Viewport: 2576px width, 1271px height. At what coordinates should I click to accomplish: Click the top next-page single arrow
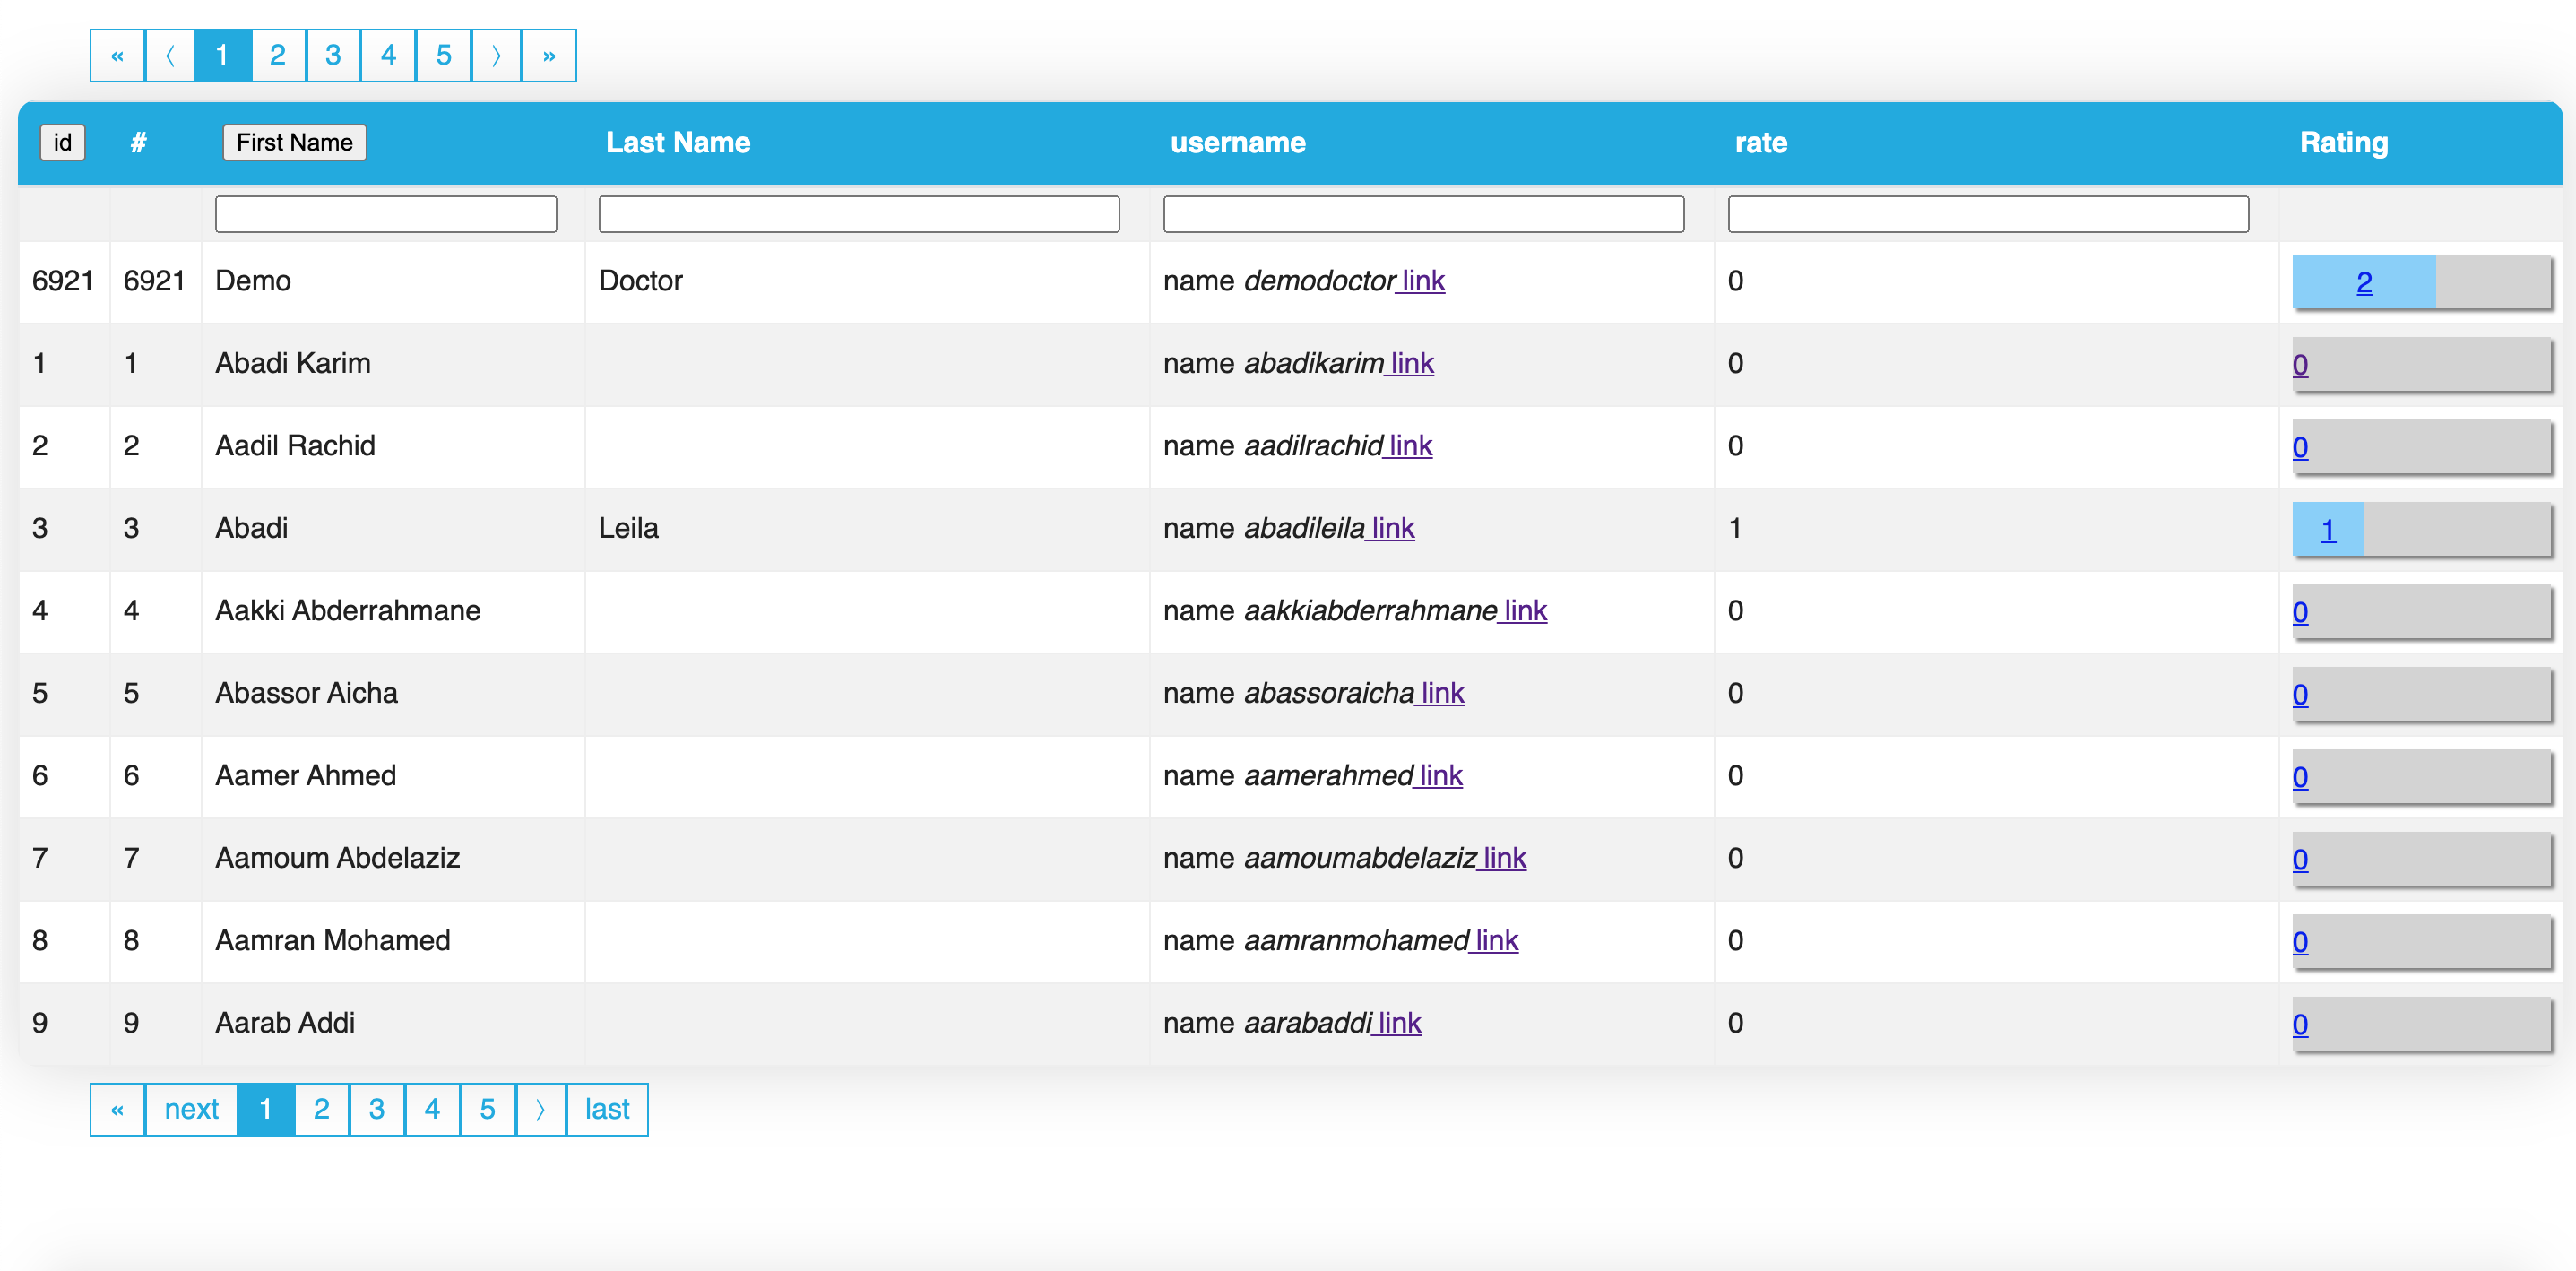coord(496,56)
